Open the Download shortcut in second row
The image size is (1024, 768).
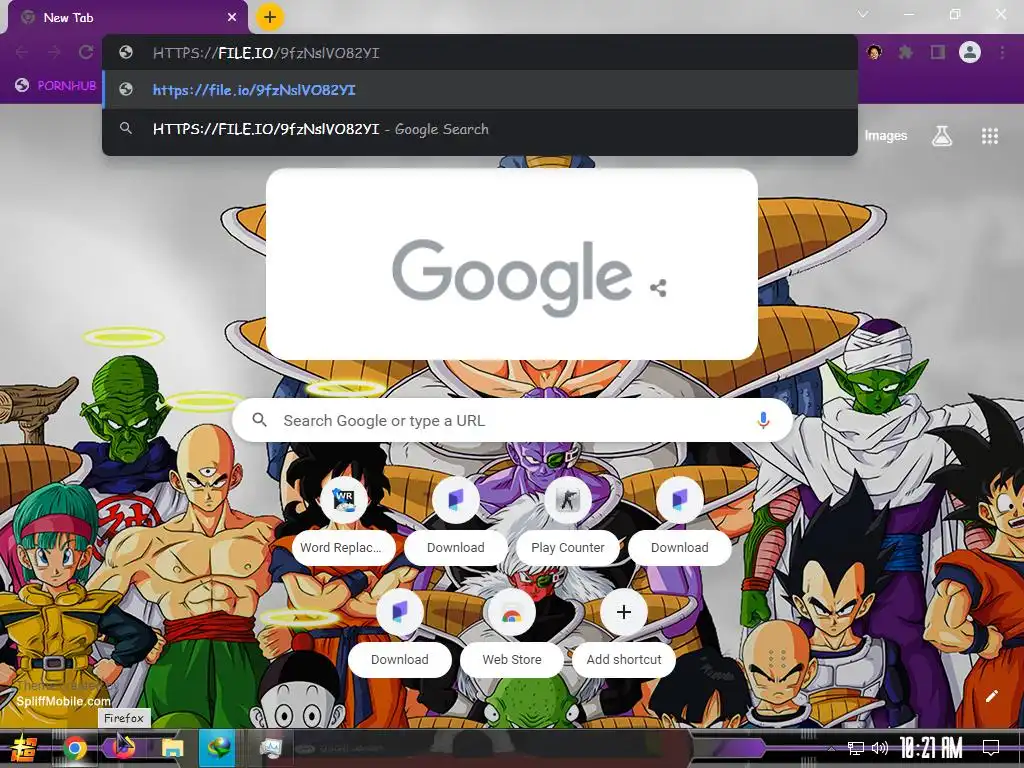[400, 633]
